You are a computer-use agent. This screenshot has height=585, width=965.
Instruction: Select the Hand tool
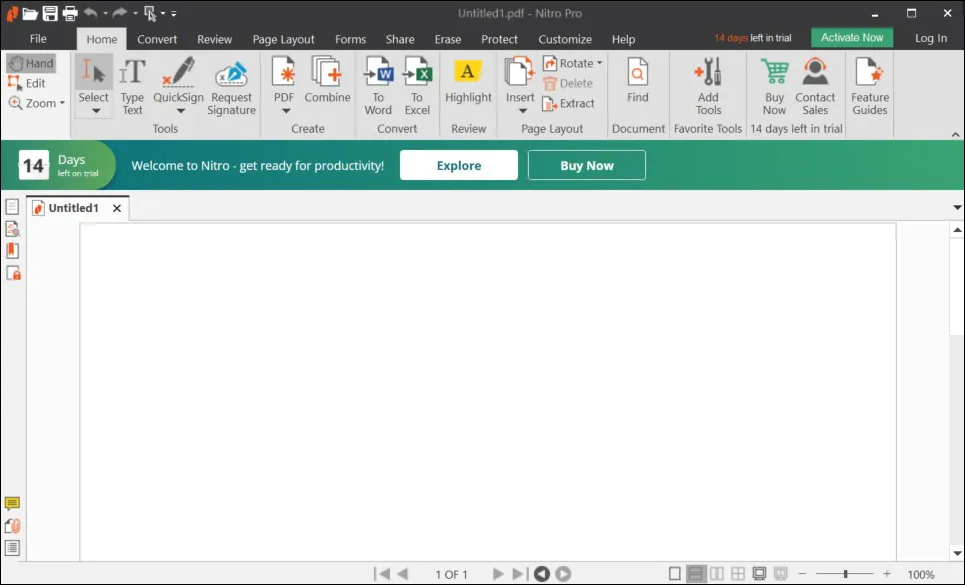33,62
